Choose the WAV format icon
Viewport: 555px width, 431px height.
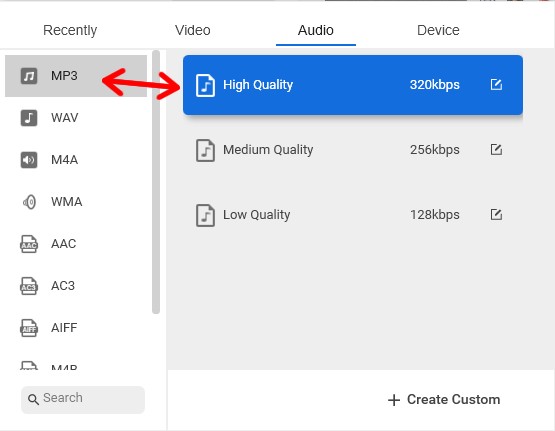pyautogui.click(x=29, y=117)
